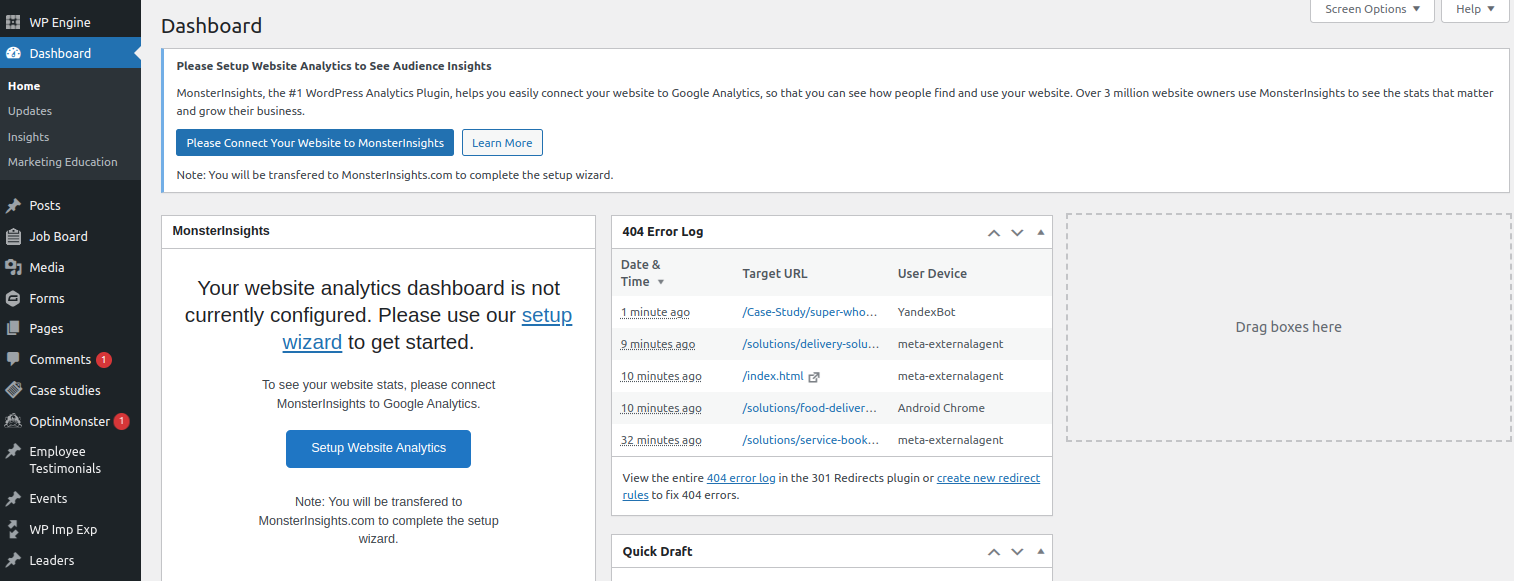
Task: Open the /Case-Study/super-who... target URL
Action: click(x=810, y=312)
